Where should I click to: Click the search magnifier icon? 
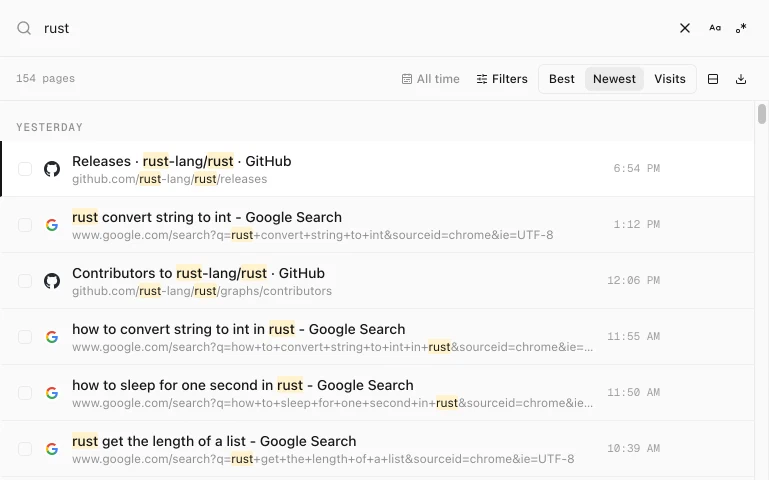pos(24,28)
